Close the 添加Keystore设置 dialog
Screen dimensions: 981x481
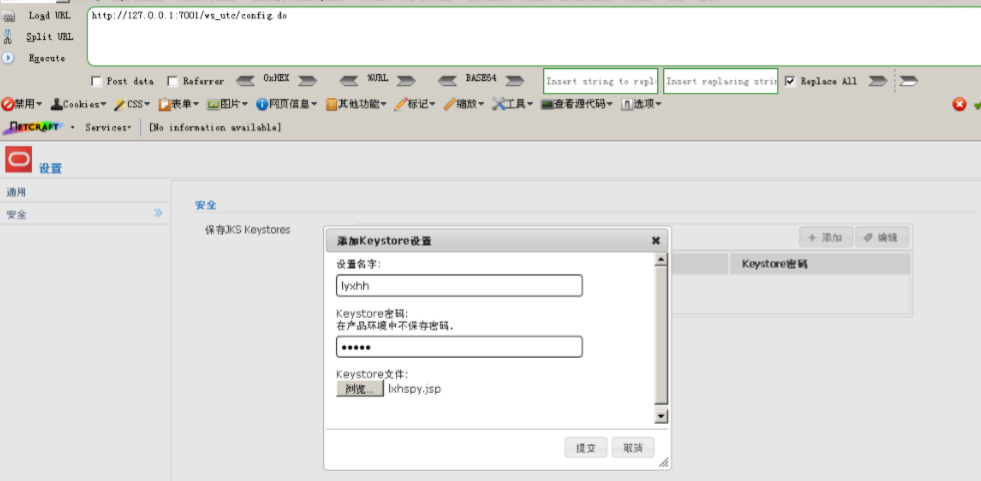pos(656,240)
